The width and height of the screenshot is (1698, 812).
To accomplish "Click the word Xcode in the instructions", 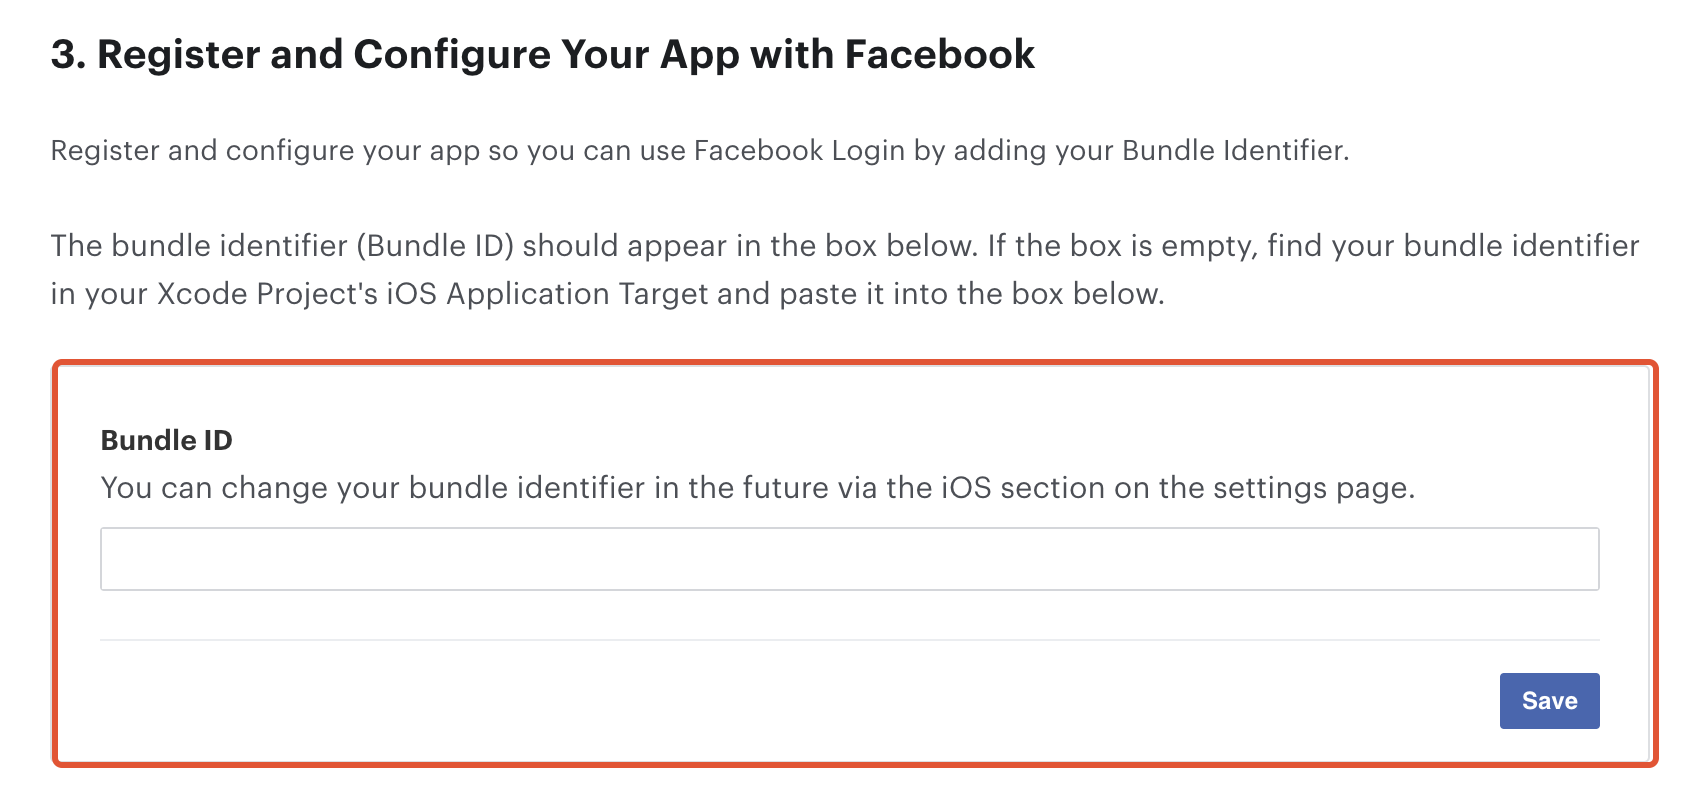I will (202, 294).
